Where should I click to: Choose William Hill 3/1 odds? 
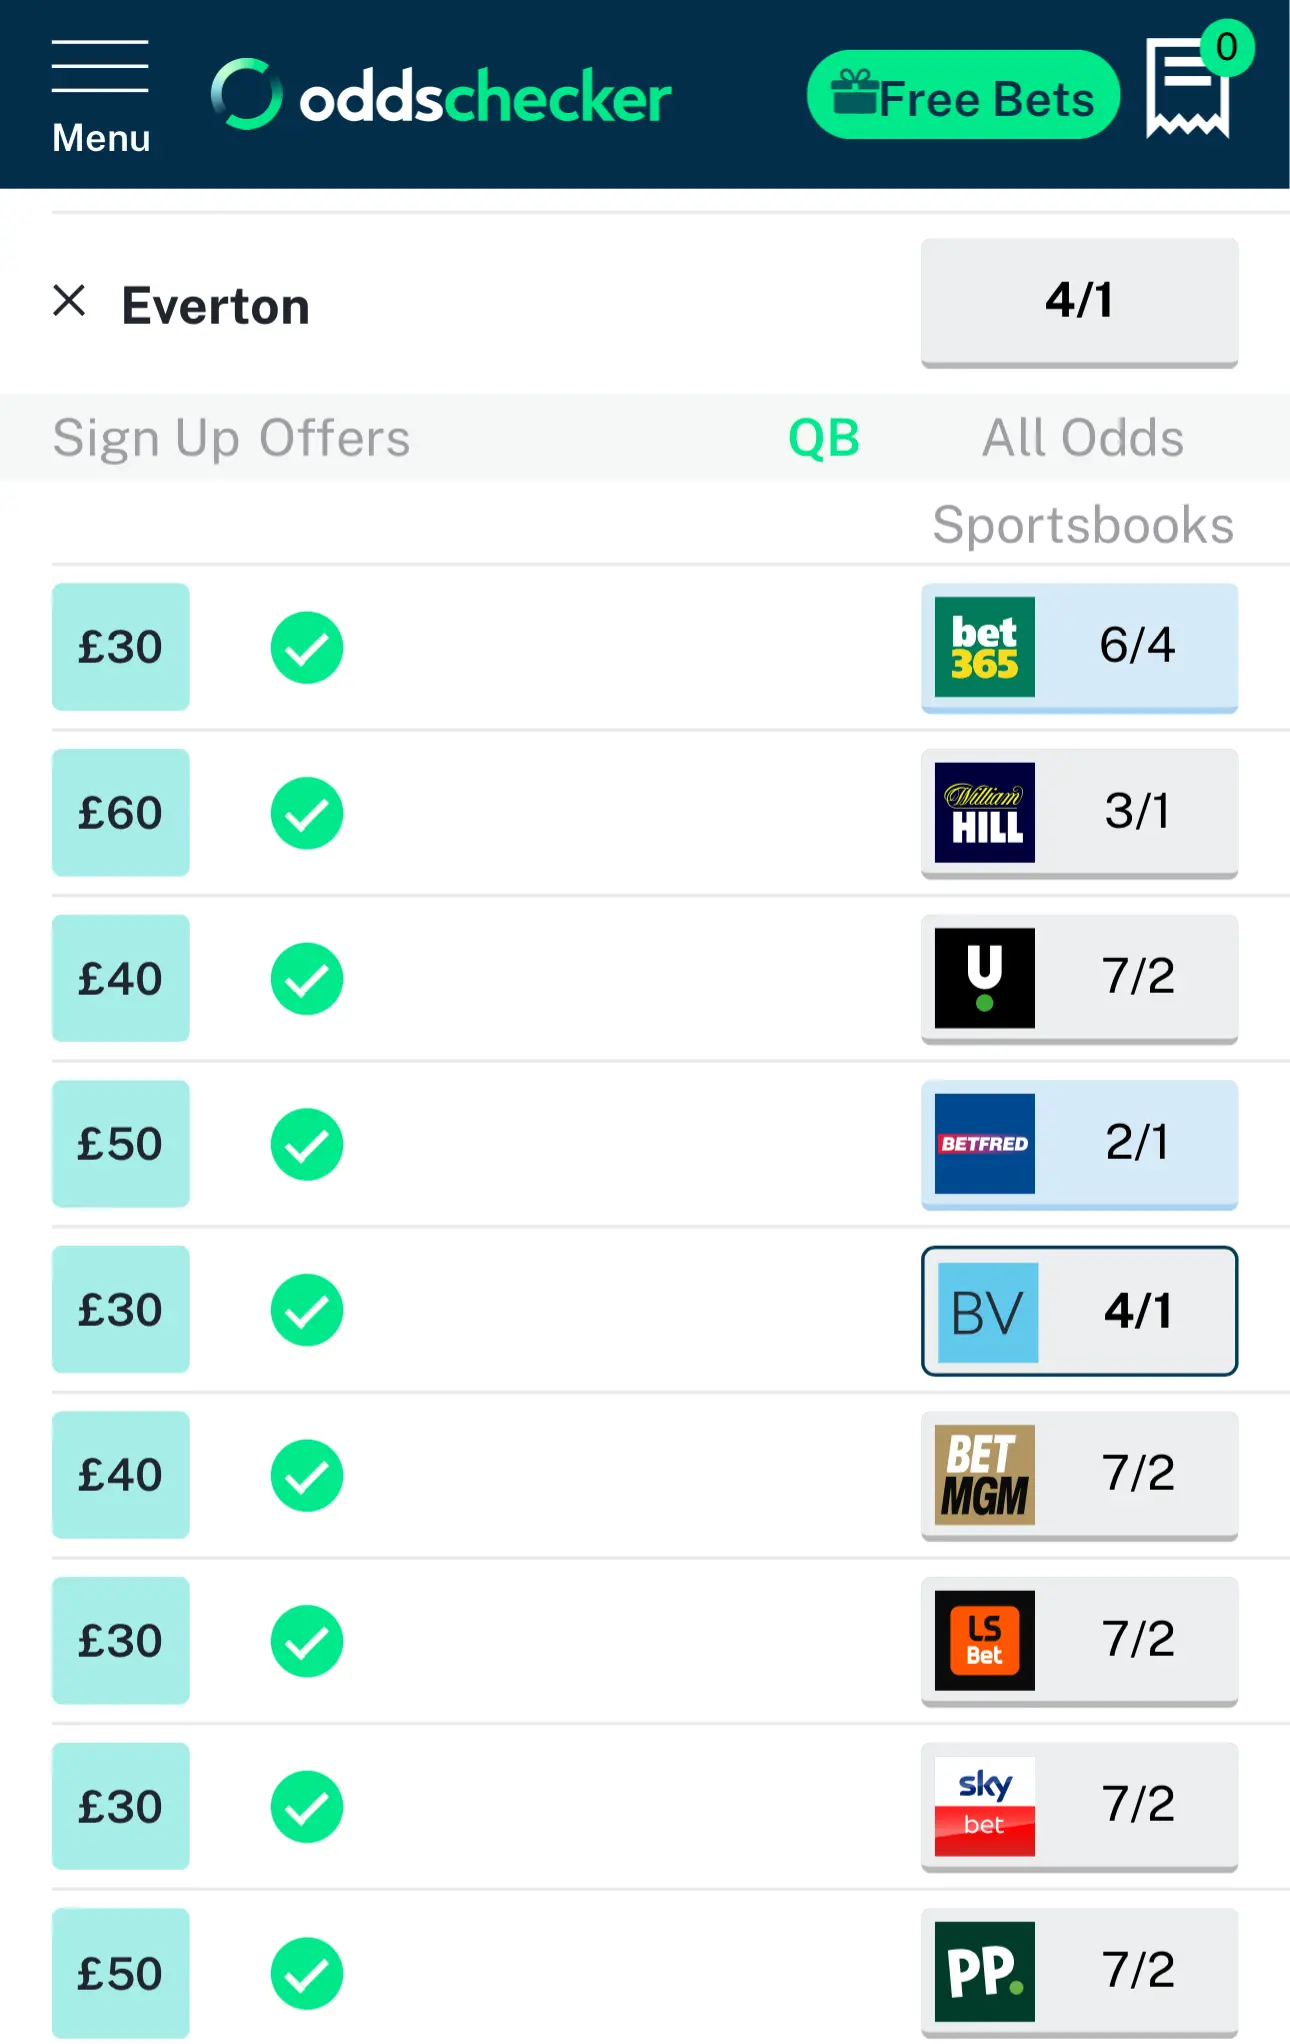pos(1079,813)
